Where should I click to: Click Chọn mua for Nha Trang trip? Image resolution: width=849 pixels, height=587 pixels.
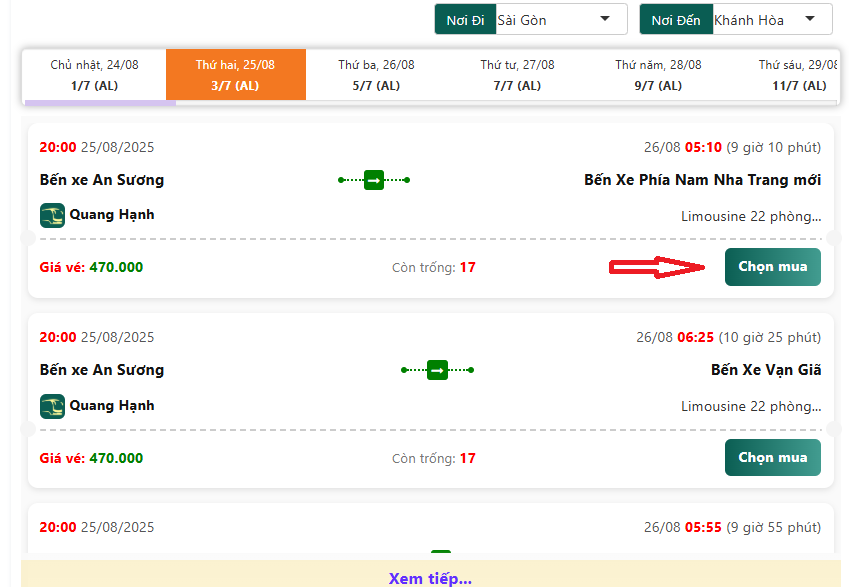(772, 267)
